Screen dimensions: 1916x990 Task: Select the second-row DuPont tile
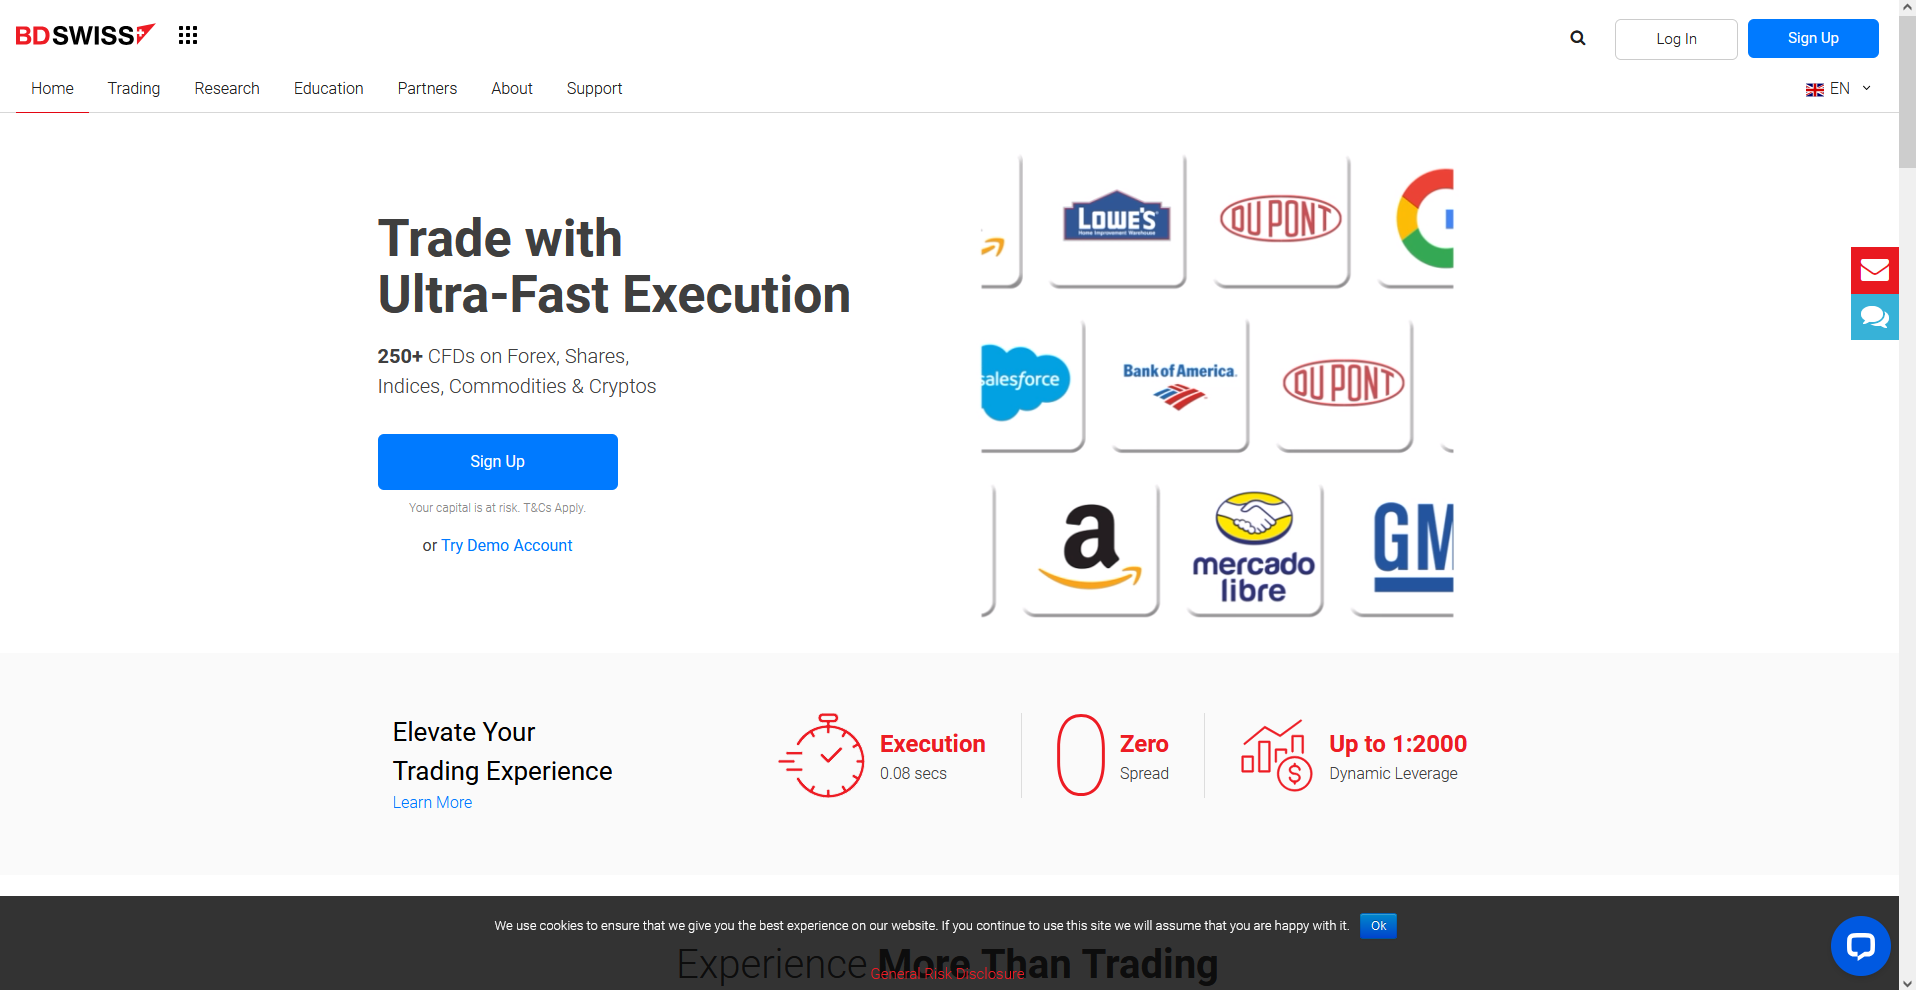click(1344, 385)
